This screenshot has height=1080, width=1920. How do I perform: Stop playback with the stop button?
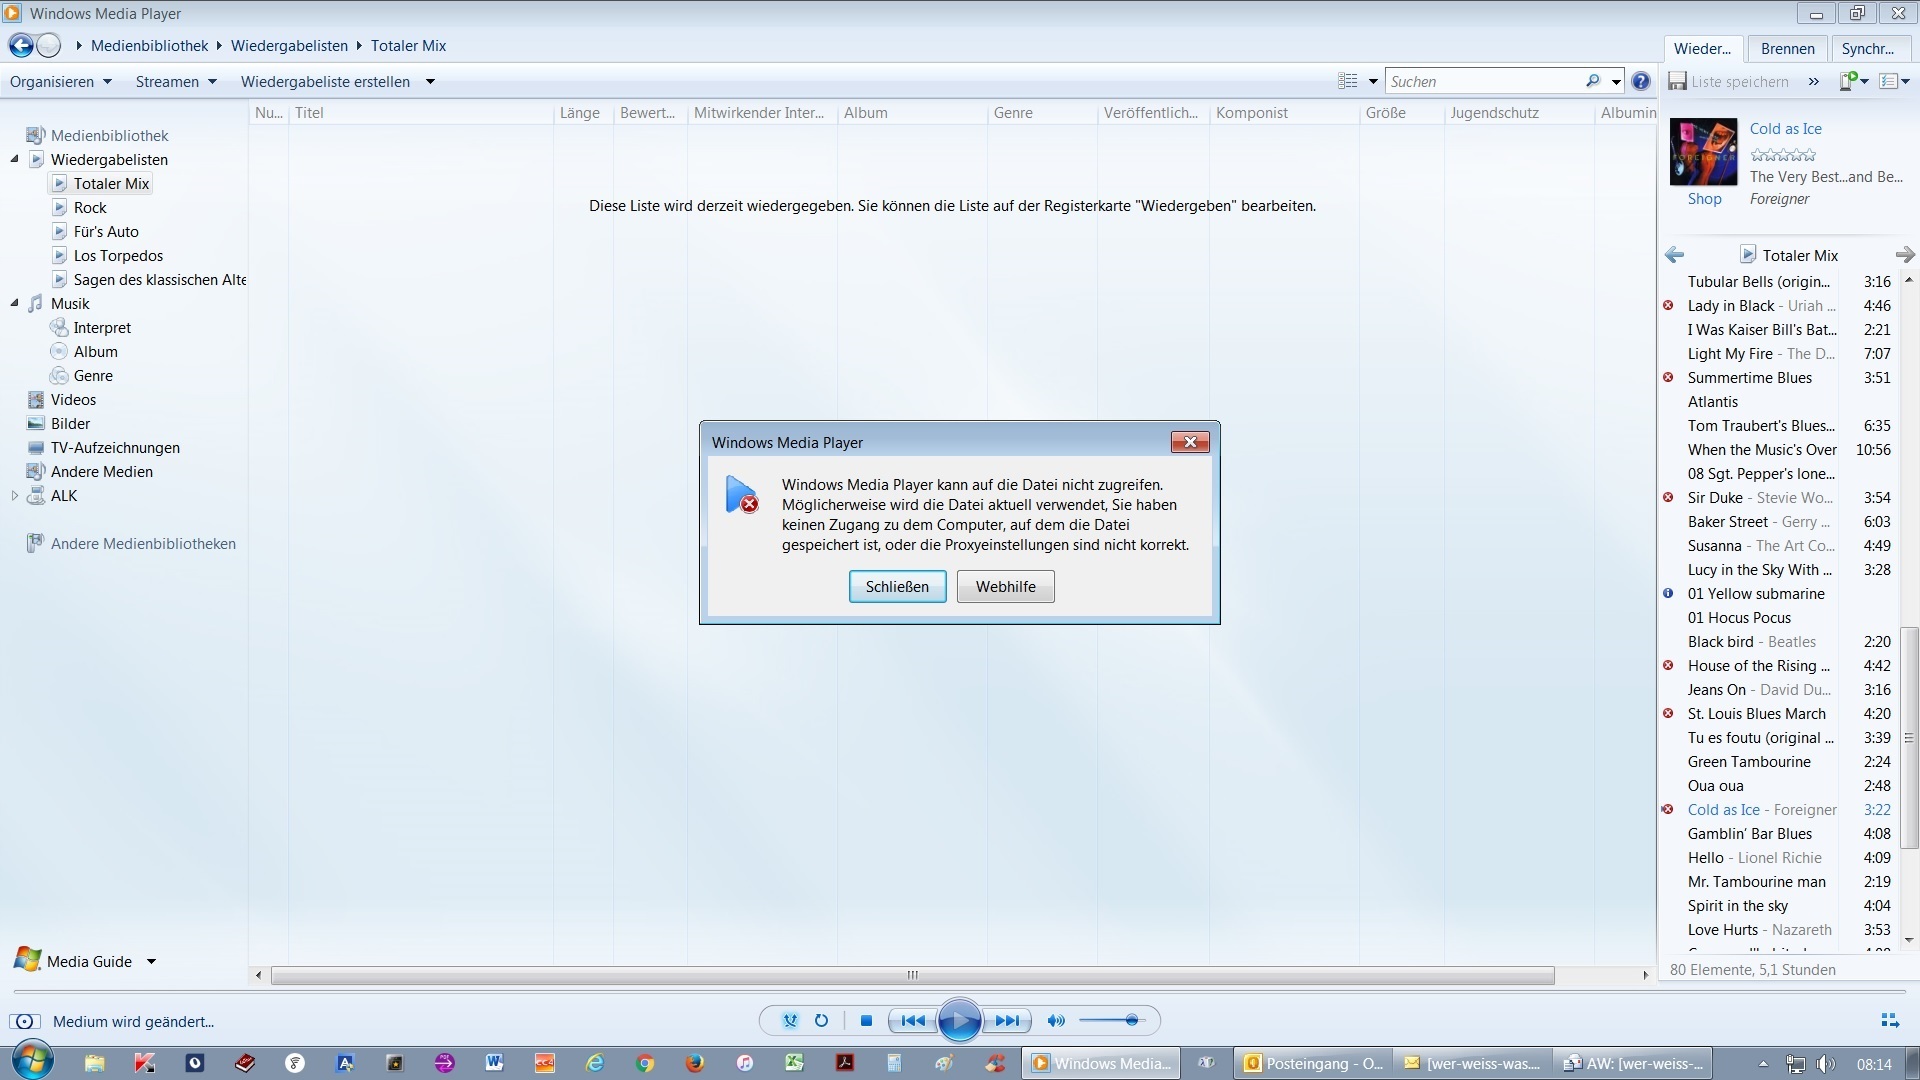[866, 1021]
